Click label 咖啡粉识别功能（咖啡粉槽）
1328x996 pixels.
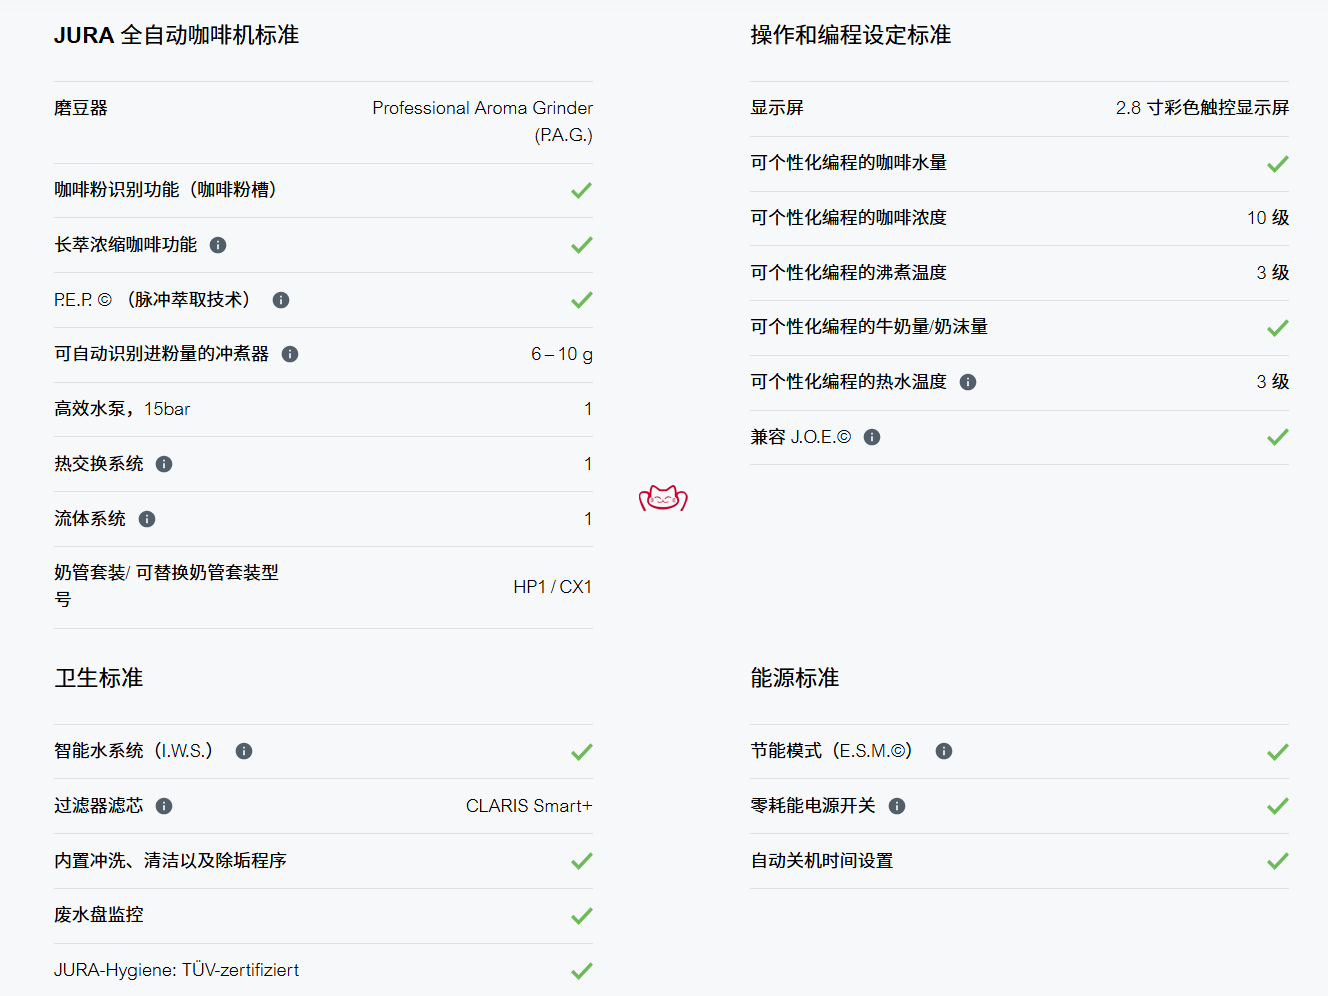(165, 190)
